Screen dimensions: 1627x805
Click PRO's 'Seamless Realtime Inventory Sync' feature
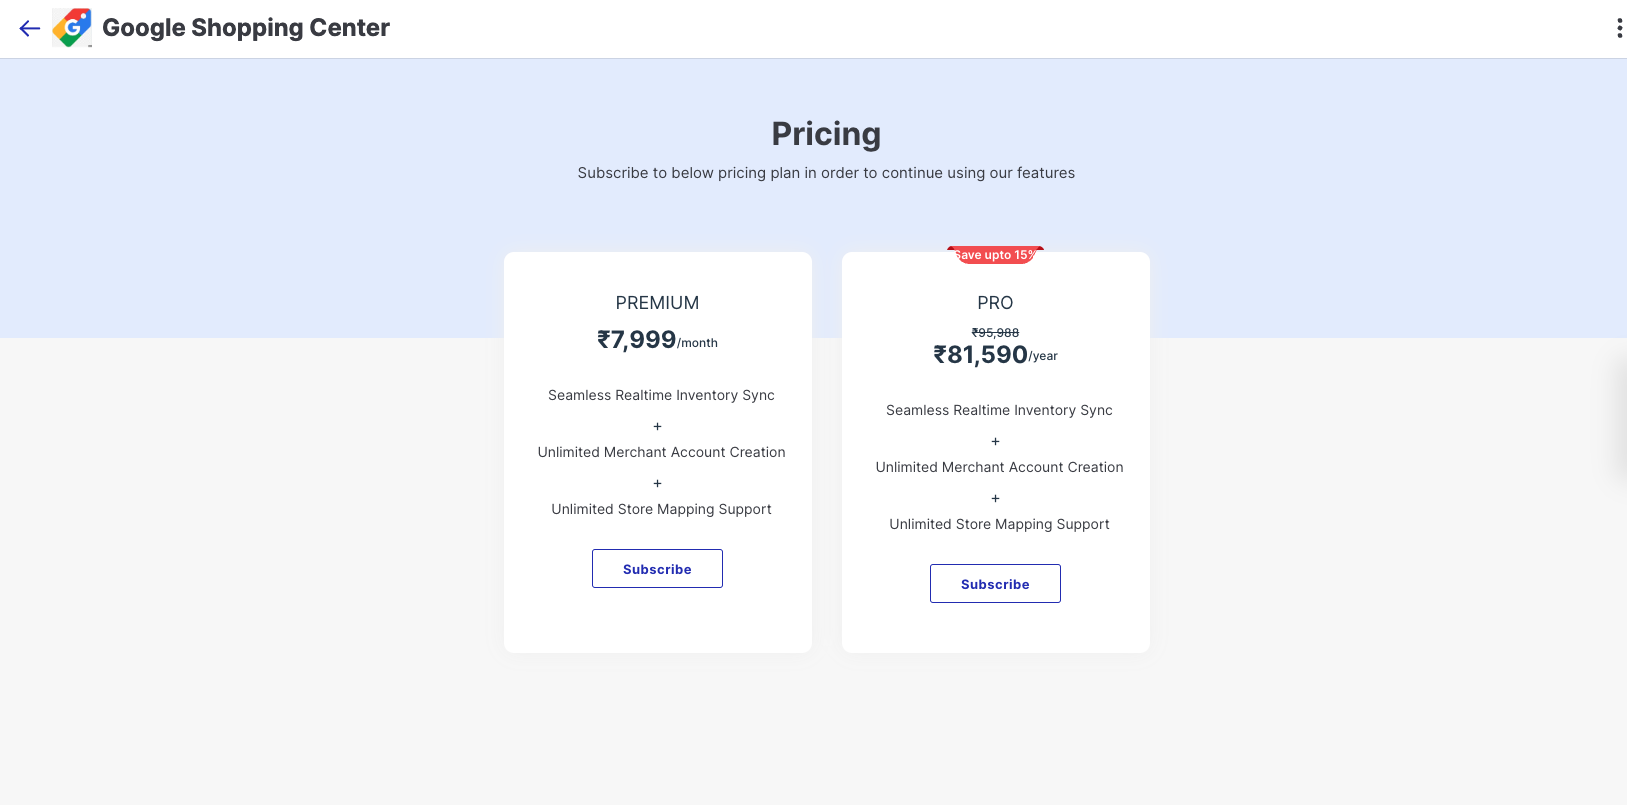(999, 410)
